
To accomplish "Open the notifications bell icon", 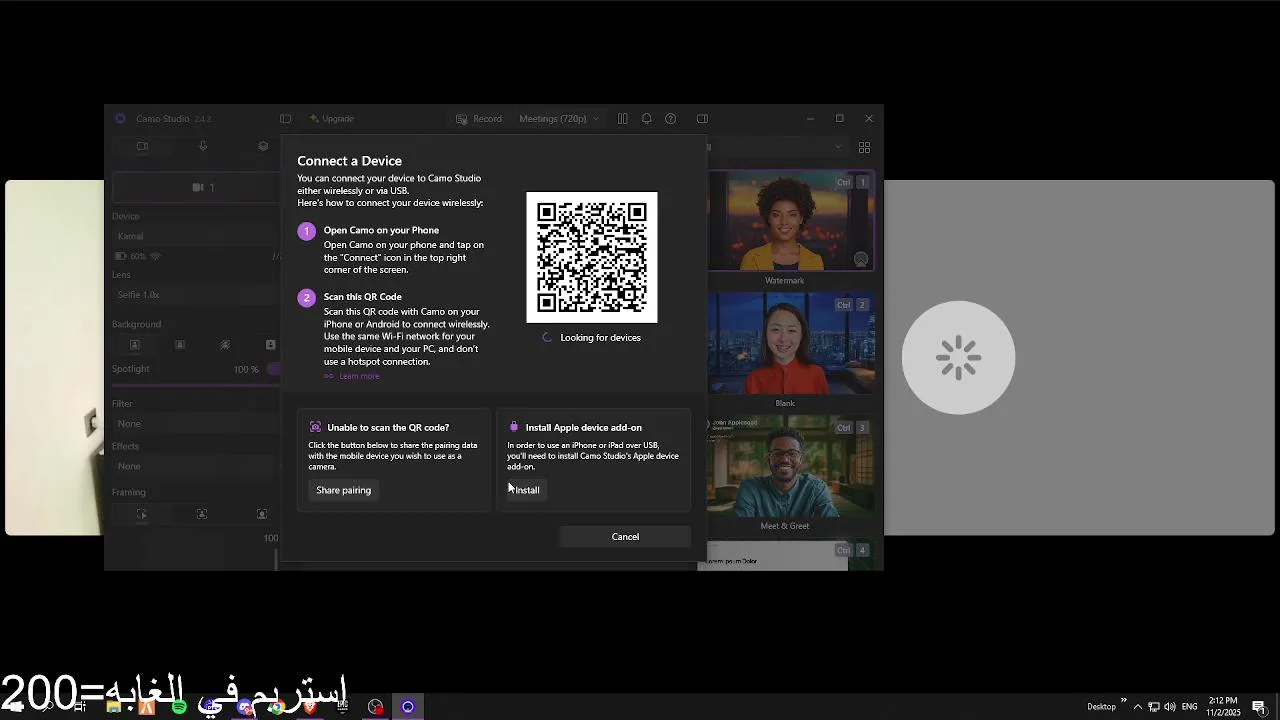I will (x=646, y=118).
